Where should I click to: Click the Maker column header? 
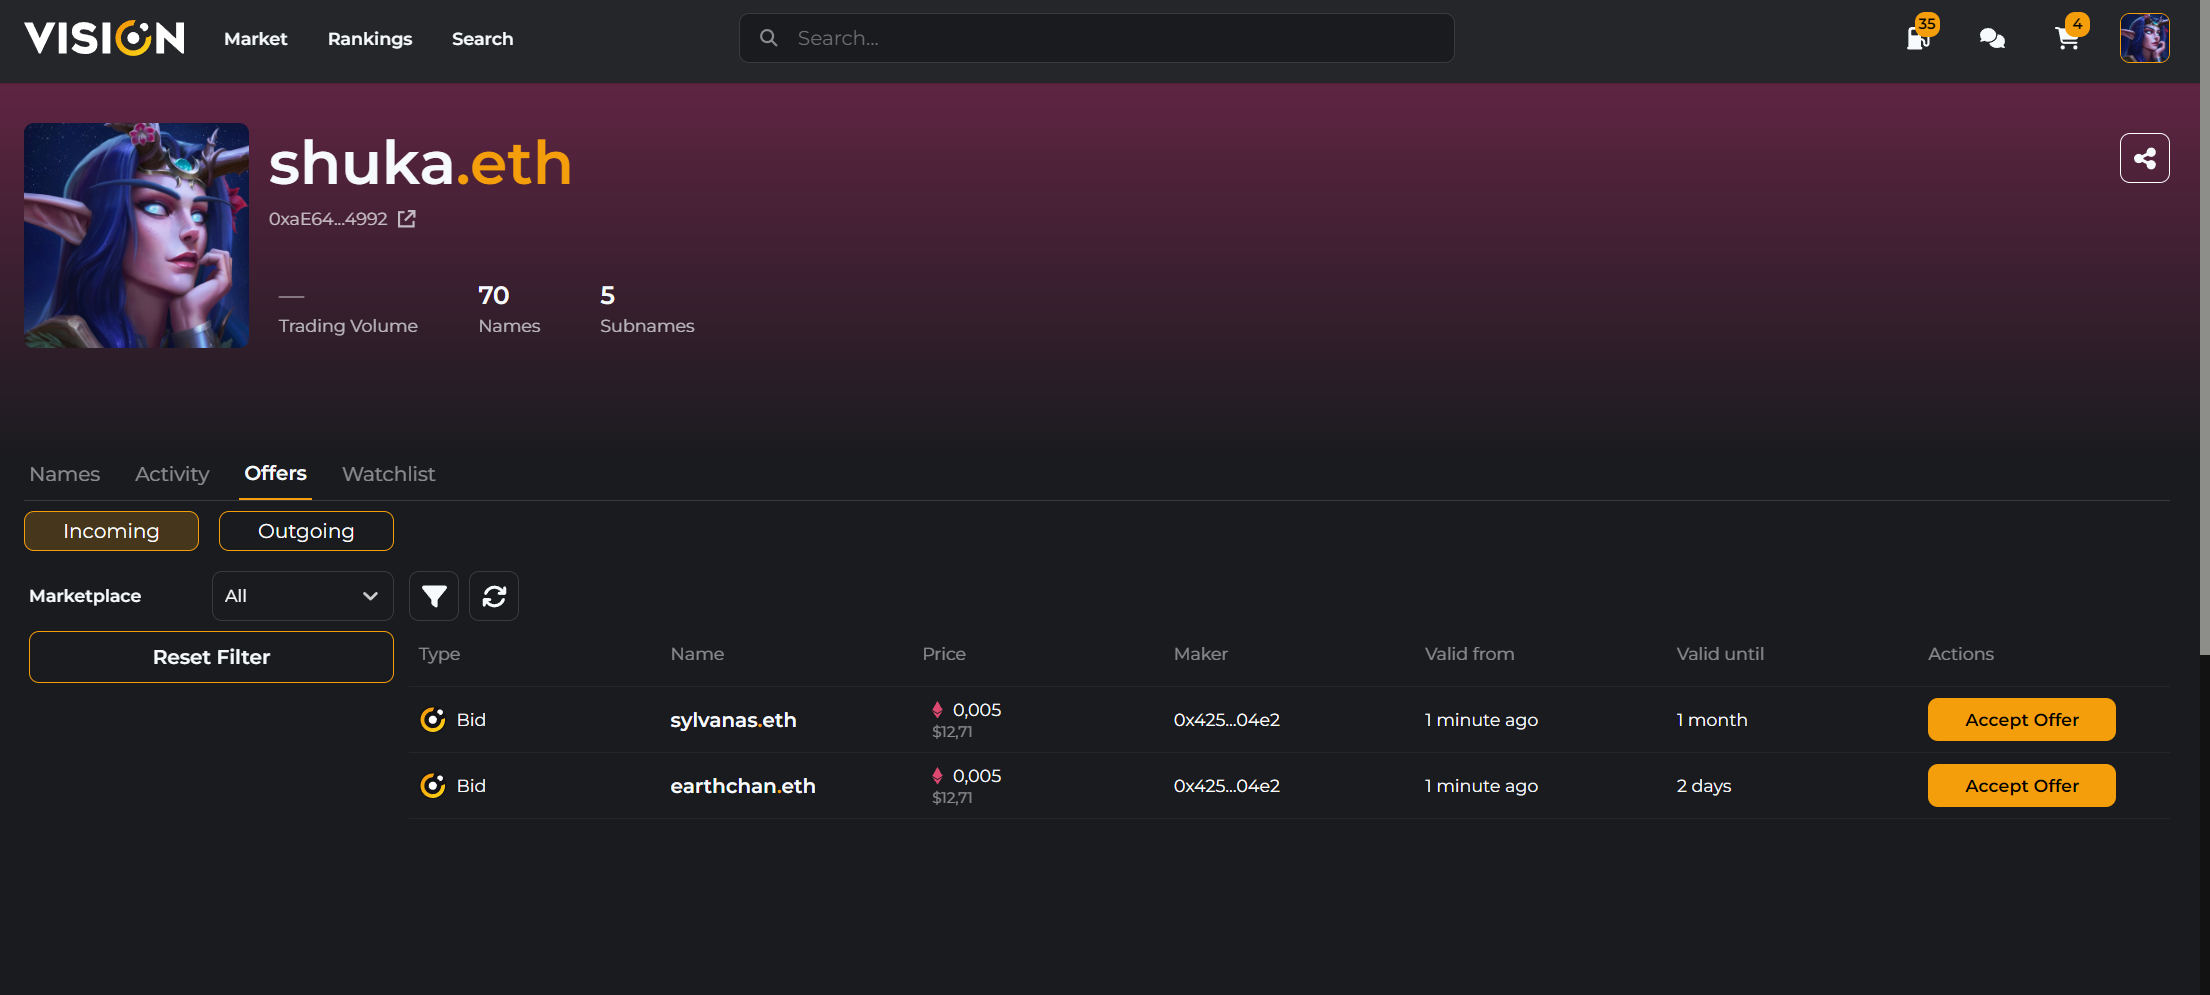coord(1201,654)
